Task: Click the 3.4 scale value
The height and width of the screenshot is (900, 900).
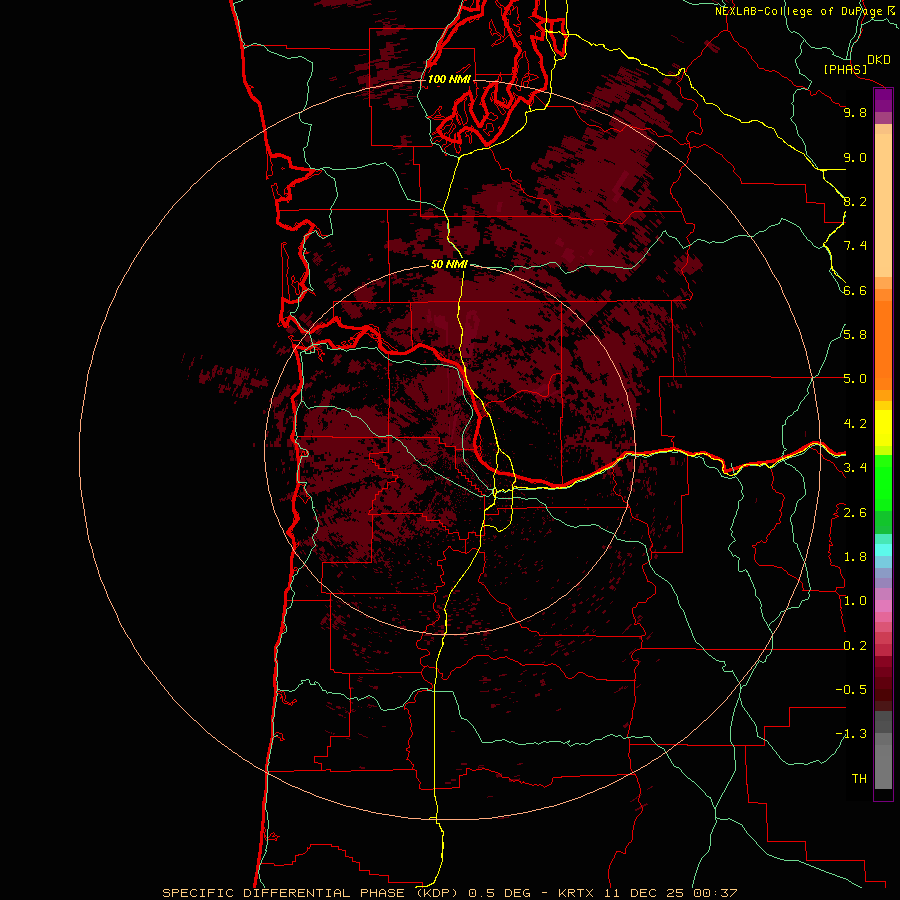Action: [x=855, y=468]
